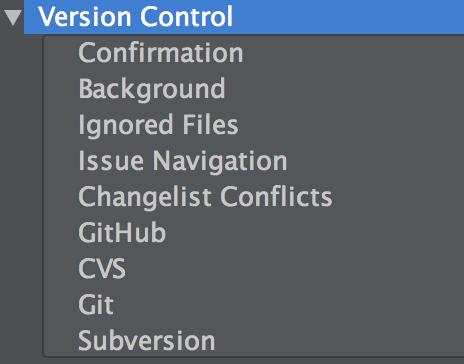The height and width of the screenshot is (364, 464).
Task: Select Changelist Conflicts in the tree
Action: [205, 197]
